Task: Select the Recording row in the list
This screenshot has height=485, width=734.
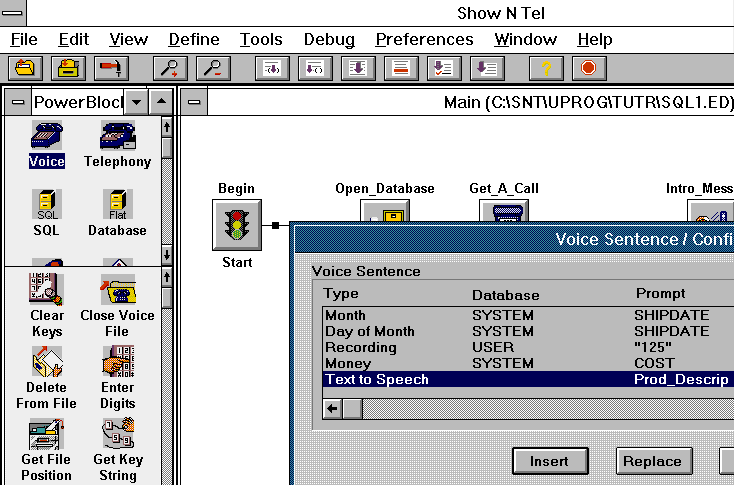Action: click(528, 347)
